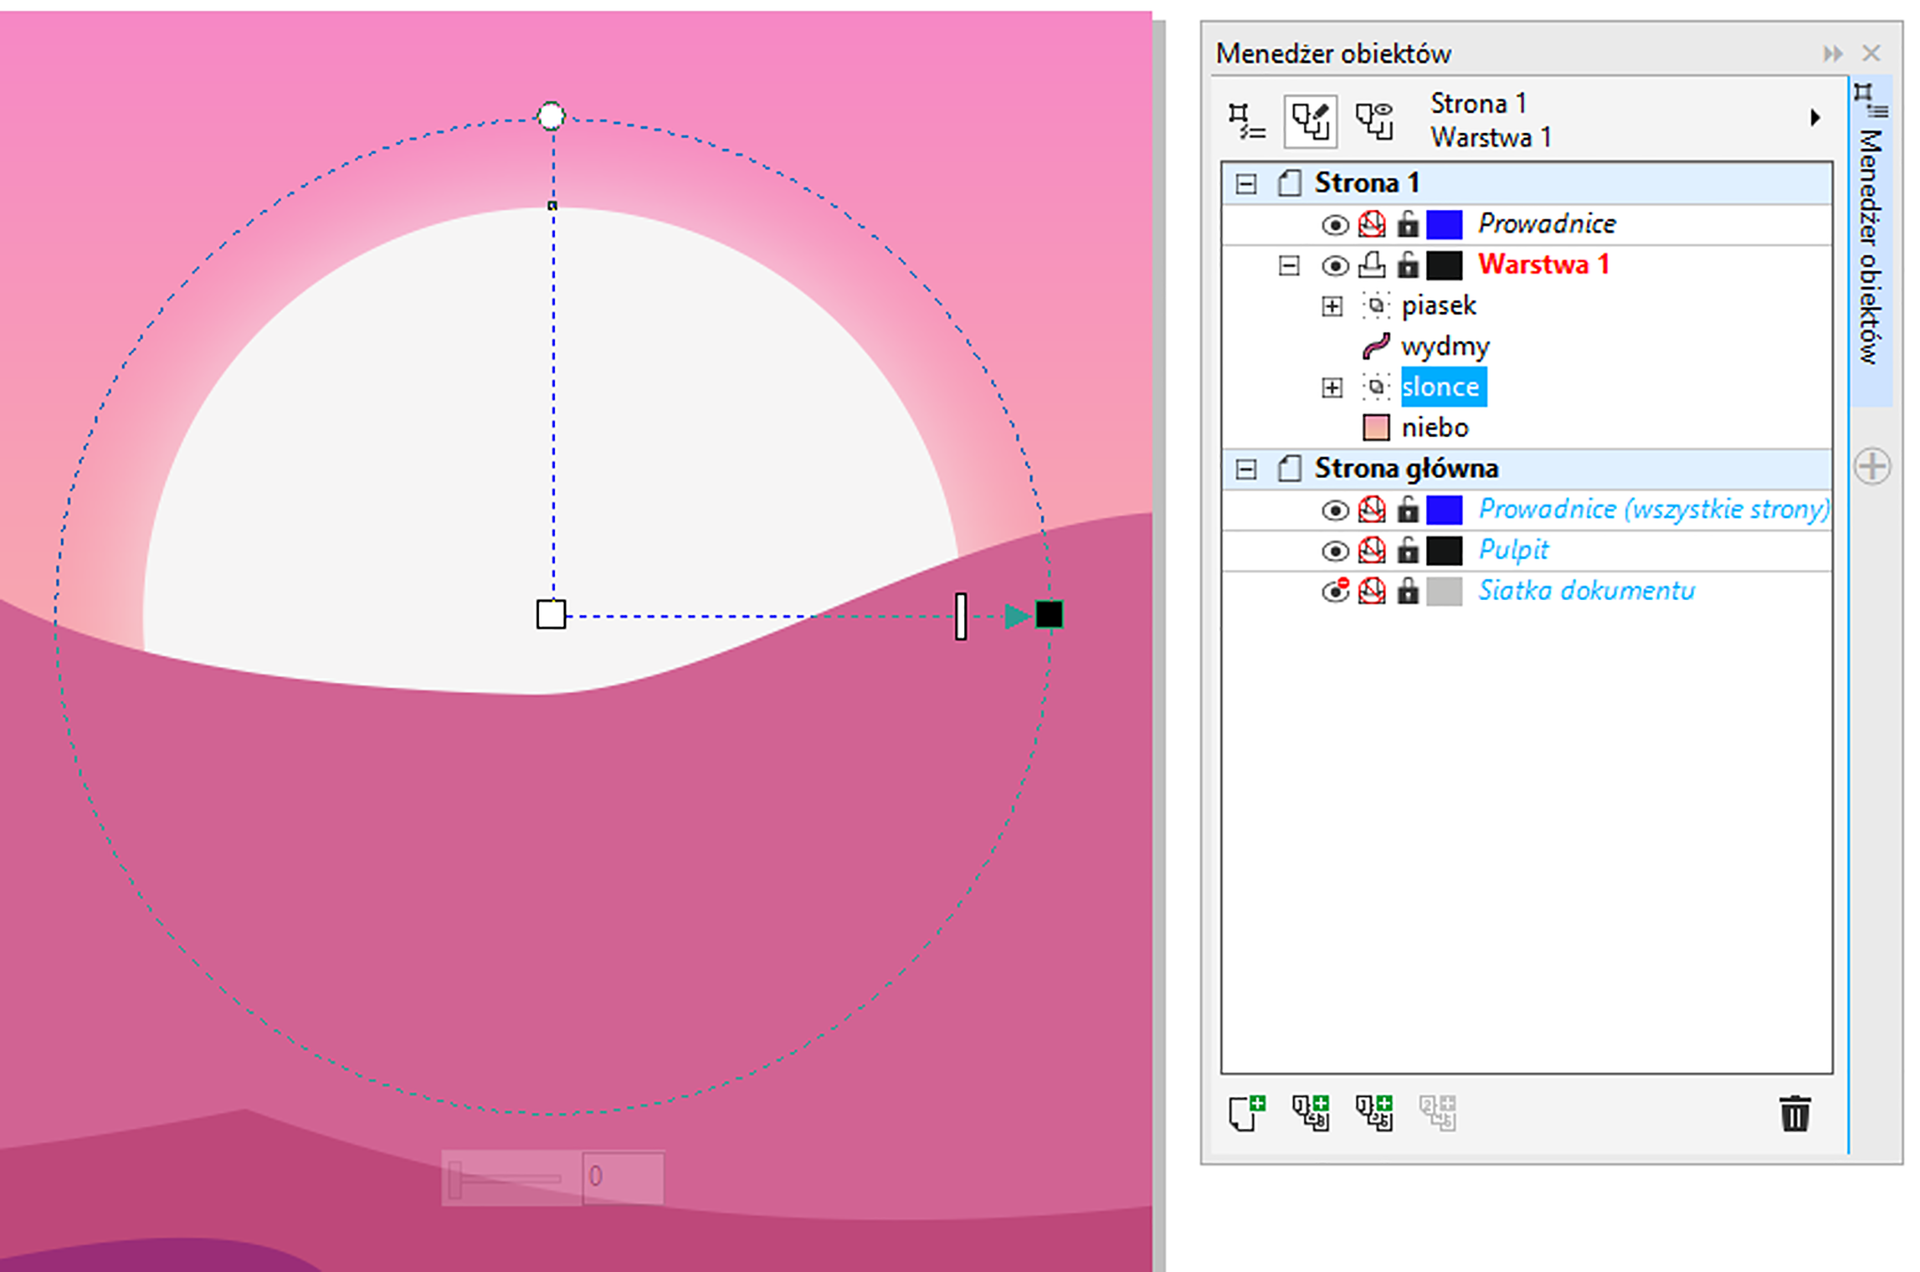Select the niebo object

1434,428
